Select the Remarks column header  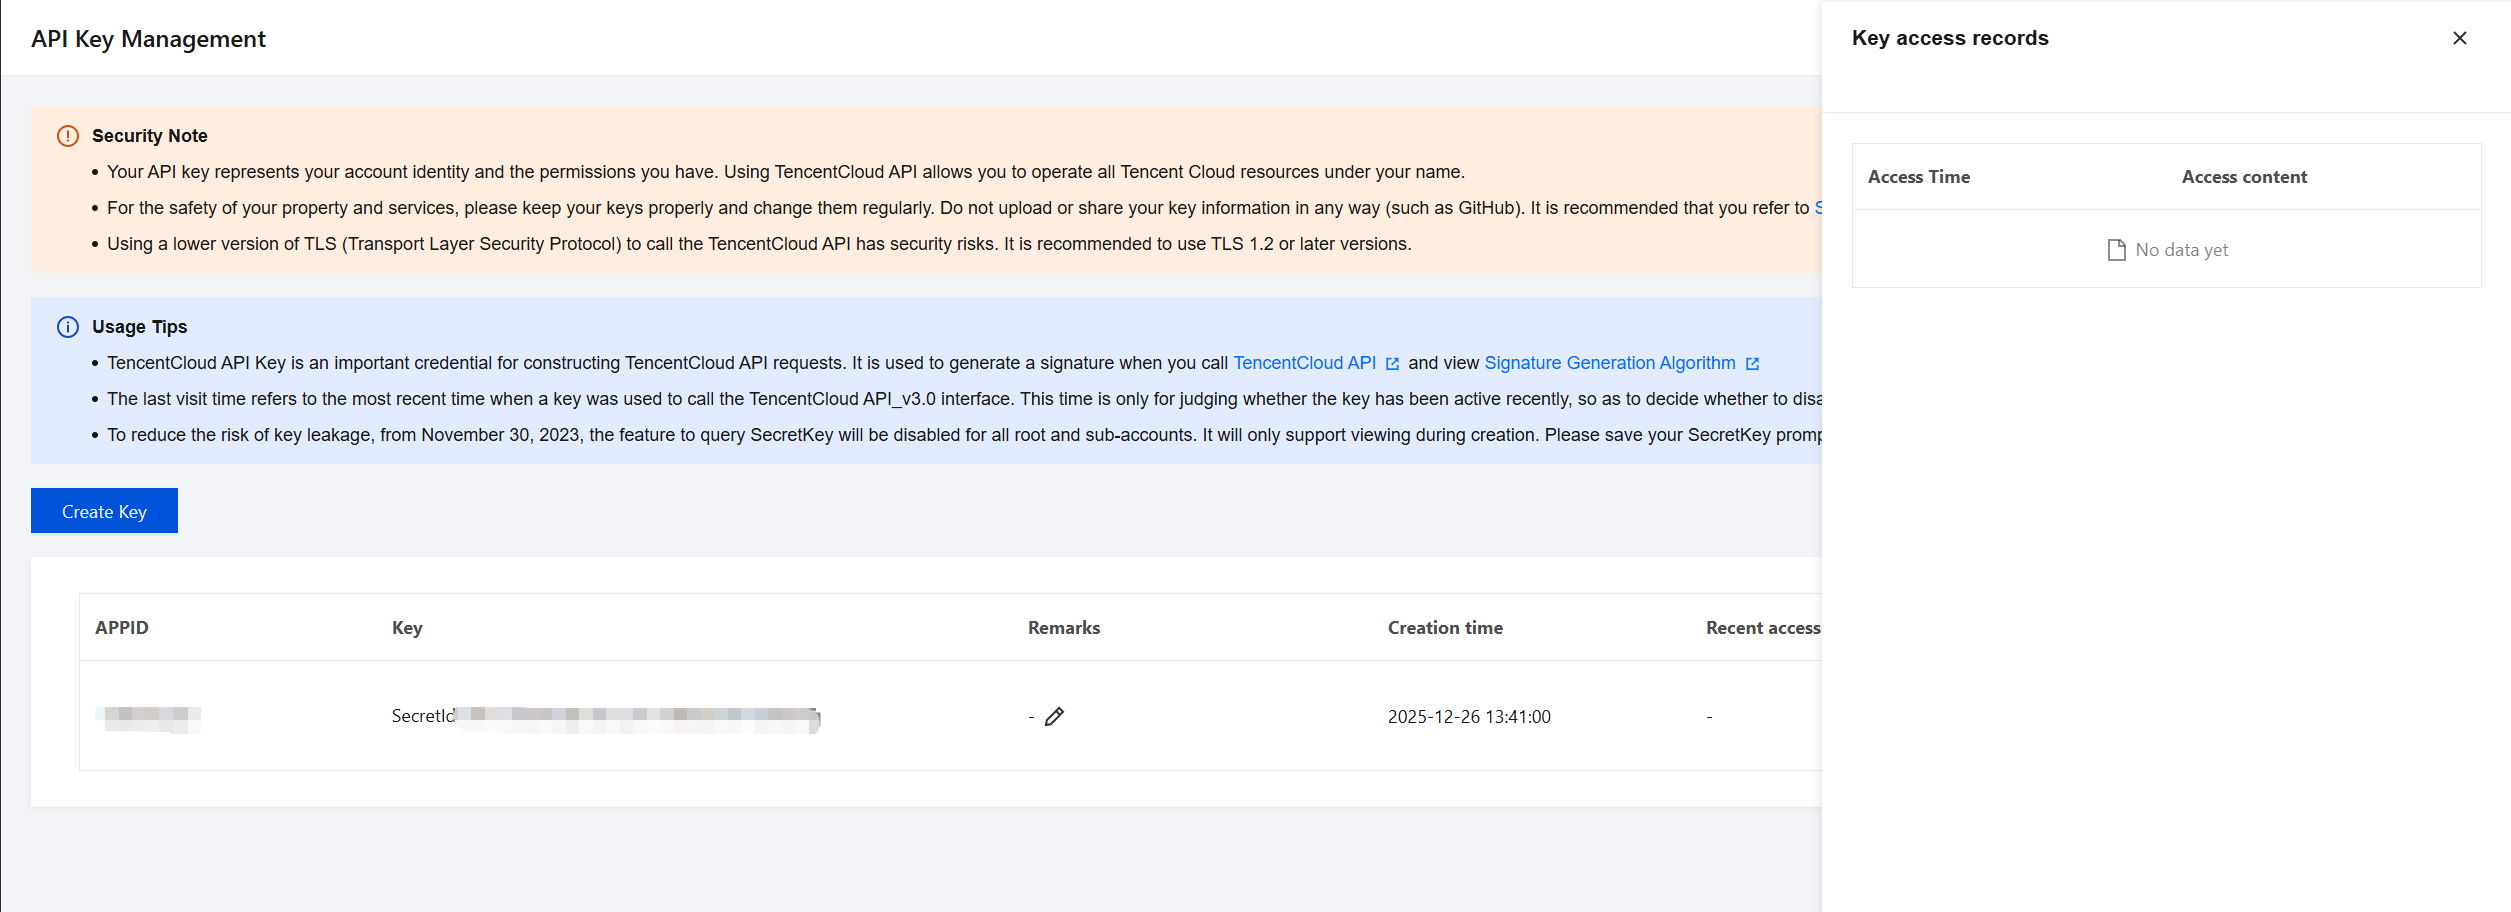click(x=1064, y=628)
